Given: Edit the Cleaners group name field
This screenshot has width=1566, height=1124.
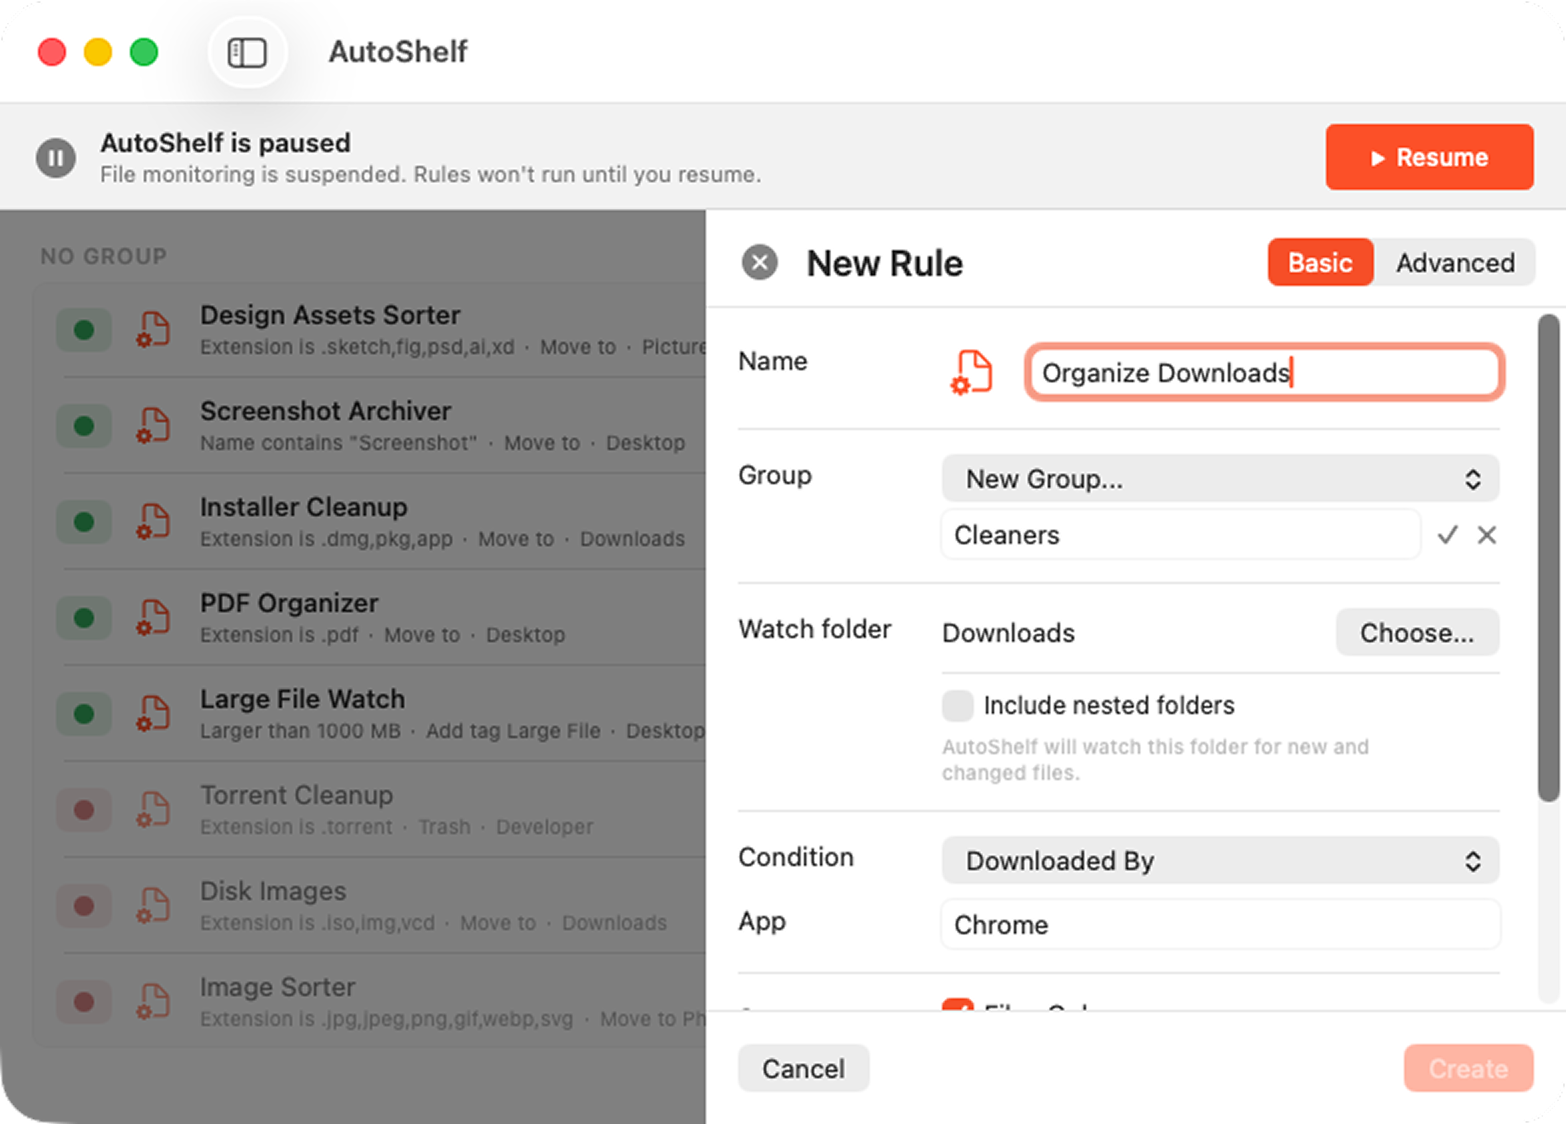Looking at the screenshot, I should coord(1180,535).
